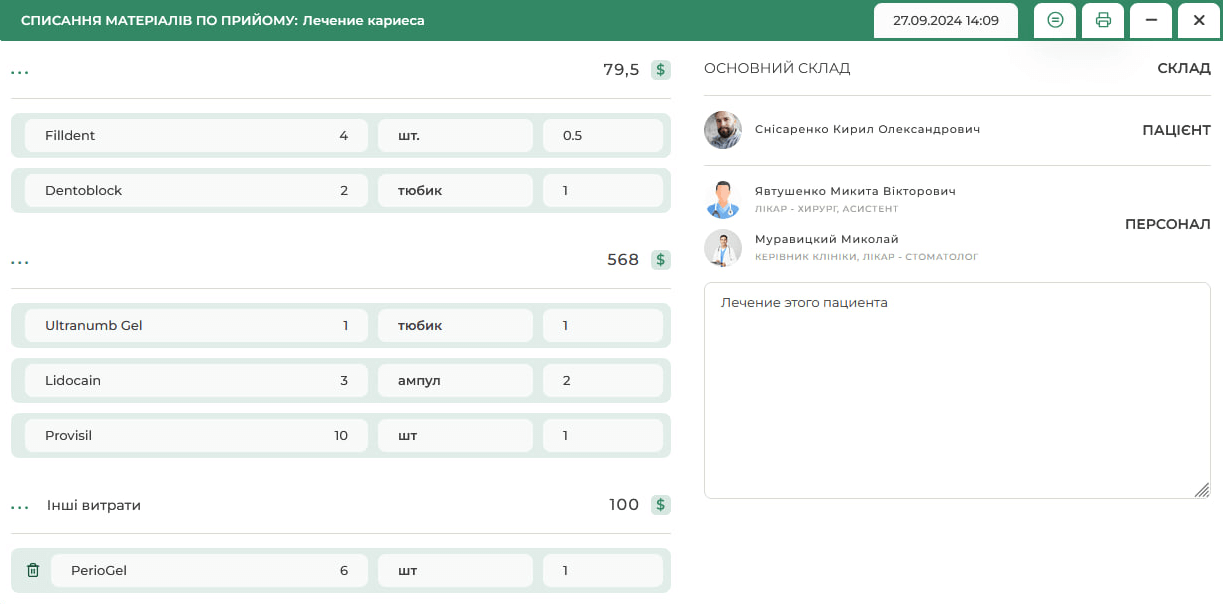Click the comment box with Лечение этого пациента
The width and height of the screenshot is (1223, 604).
click(957, 390)
